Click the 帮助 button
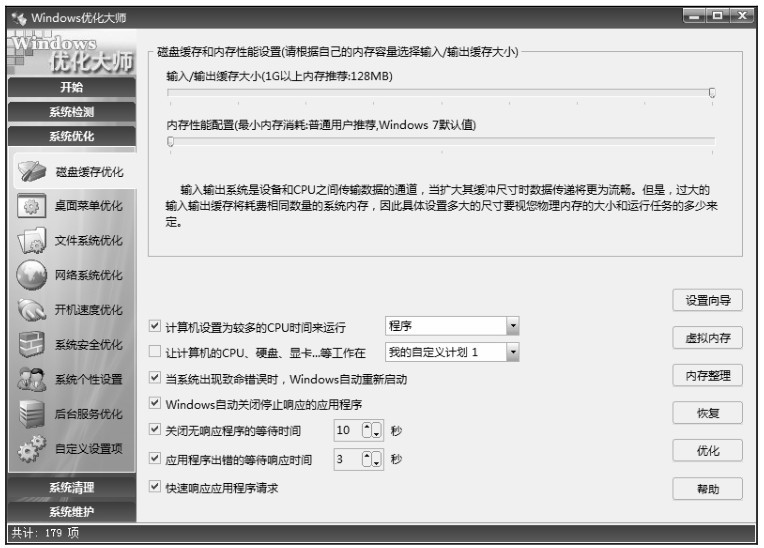Image resolution: width=764 pixels, height=548 pixels. [x=707, y=489]
